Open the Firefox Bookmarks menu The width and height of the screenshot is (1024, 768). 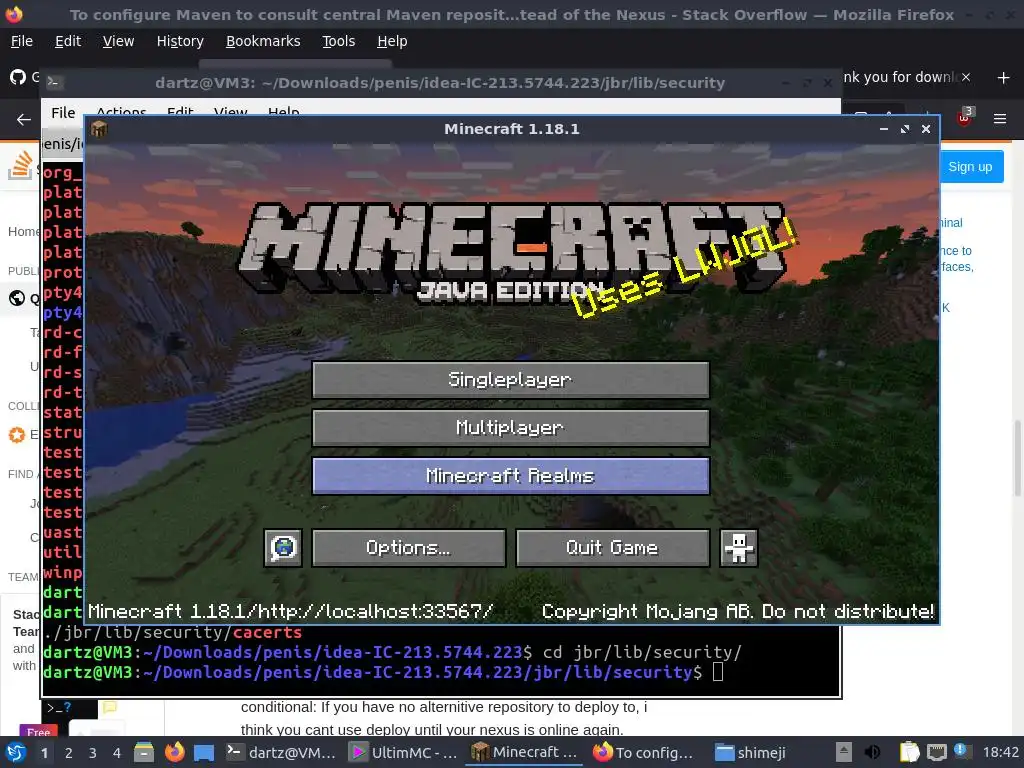pyautogui.click(x=263, y=41)
